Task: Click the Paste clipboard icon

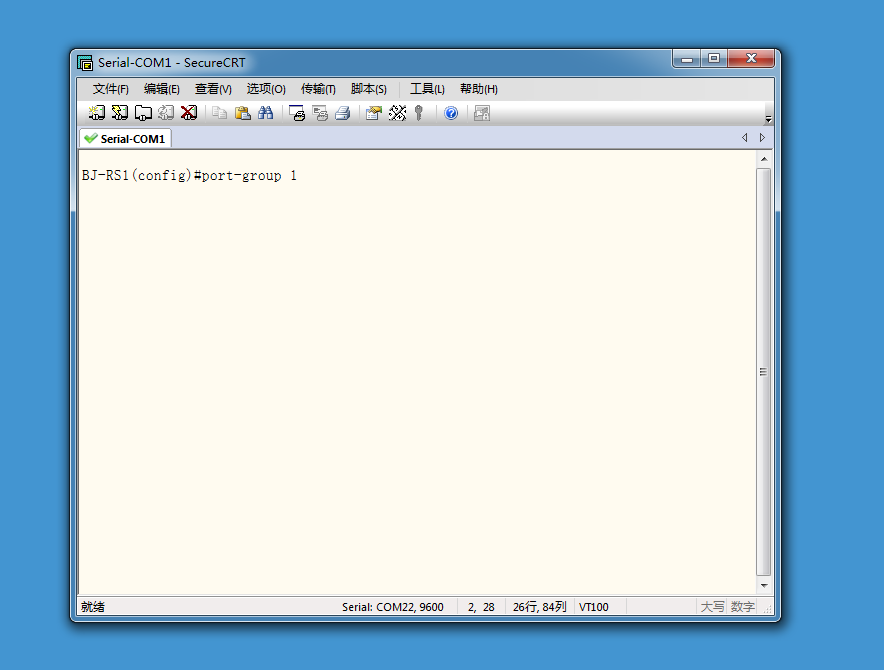Action: pos(242,113)
